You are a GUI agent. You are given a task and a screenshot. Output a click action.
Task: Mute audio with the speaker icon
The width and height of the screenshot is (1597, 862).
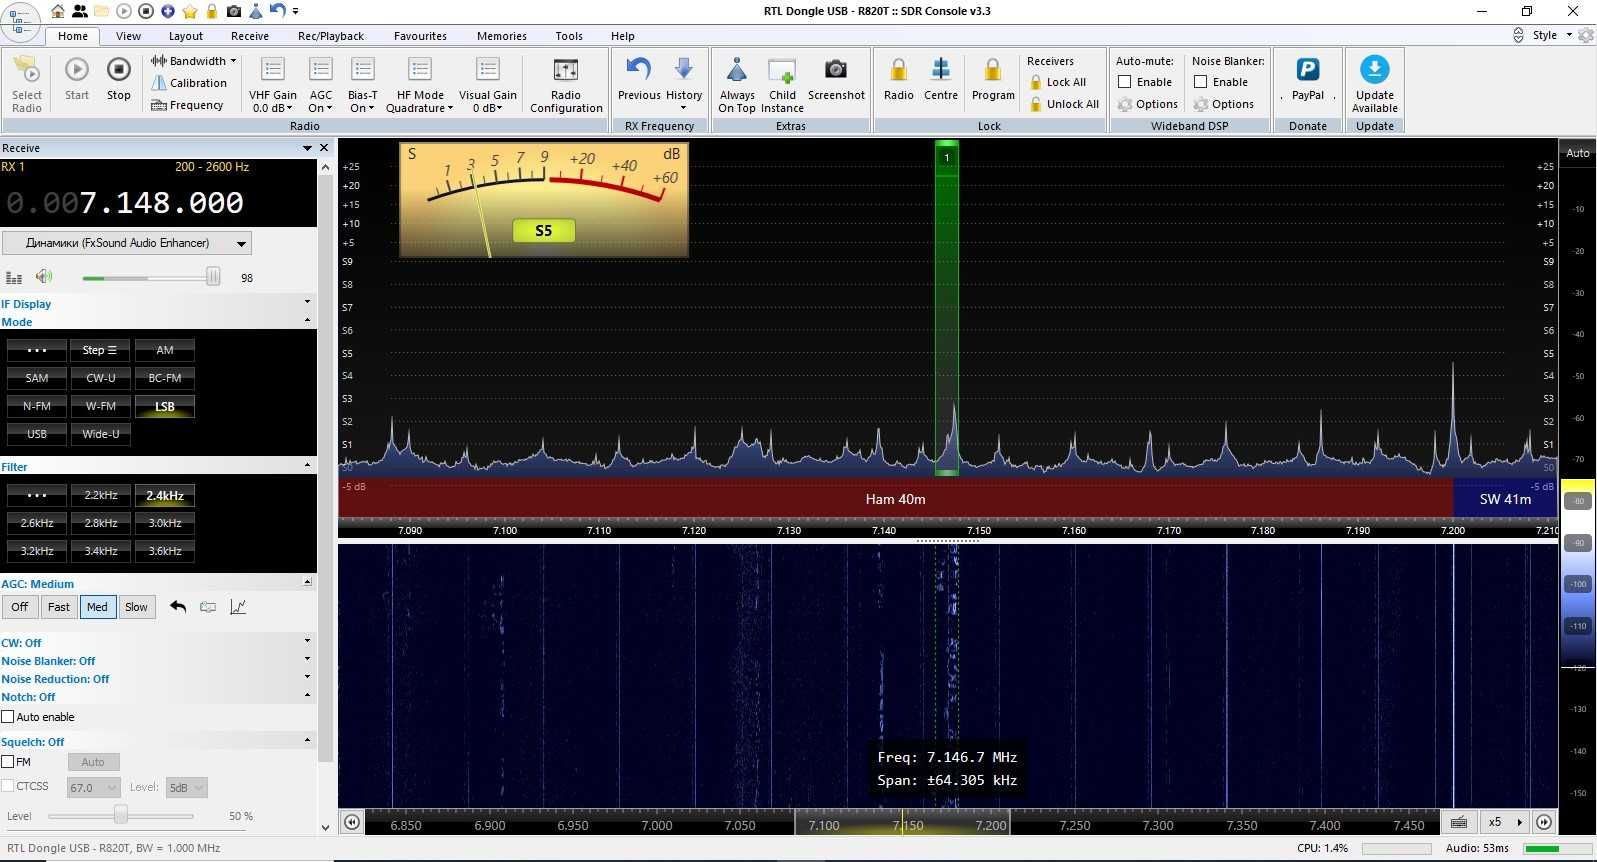(x=43, y=277)
